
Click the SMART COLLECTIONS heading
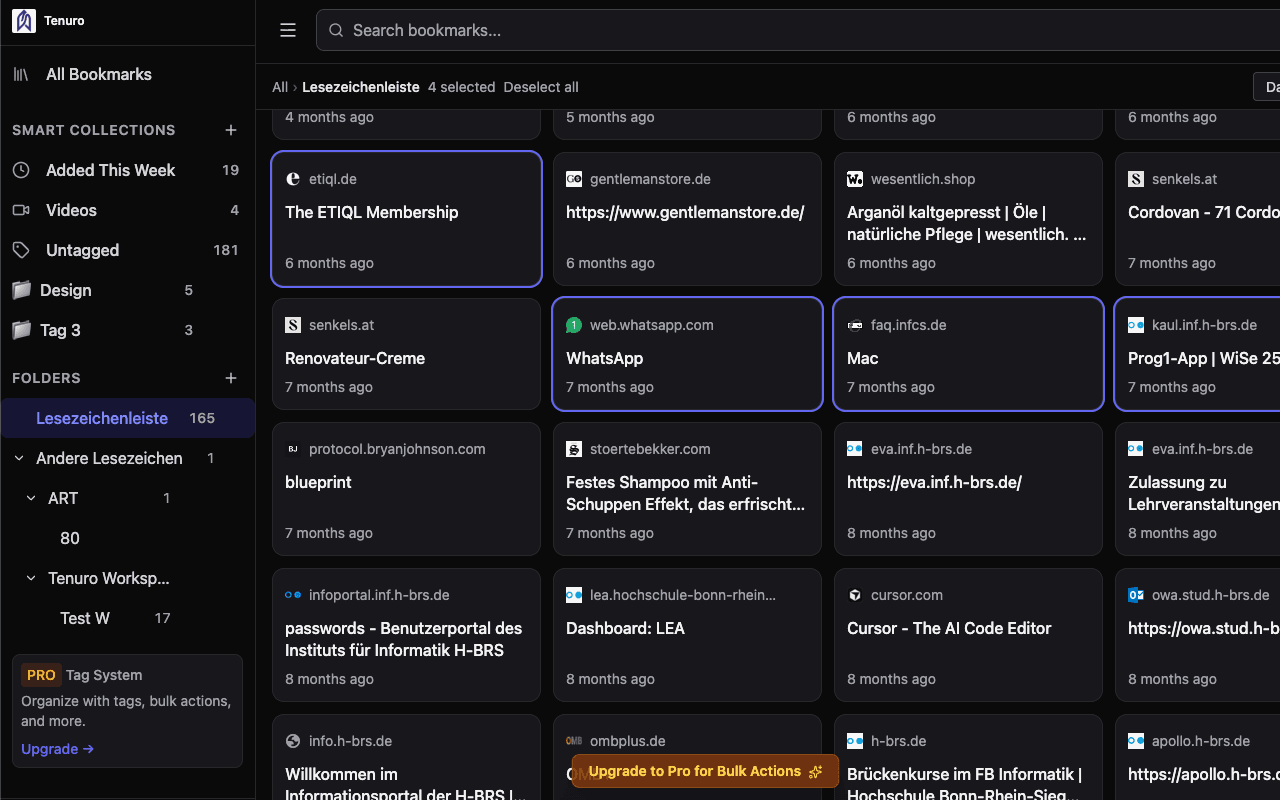[x=94, y=130]
